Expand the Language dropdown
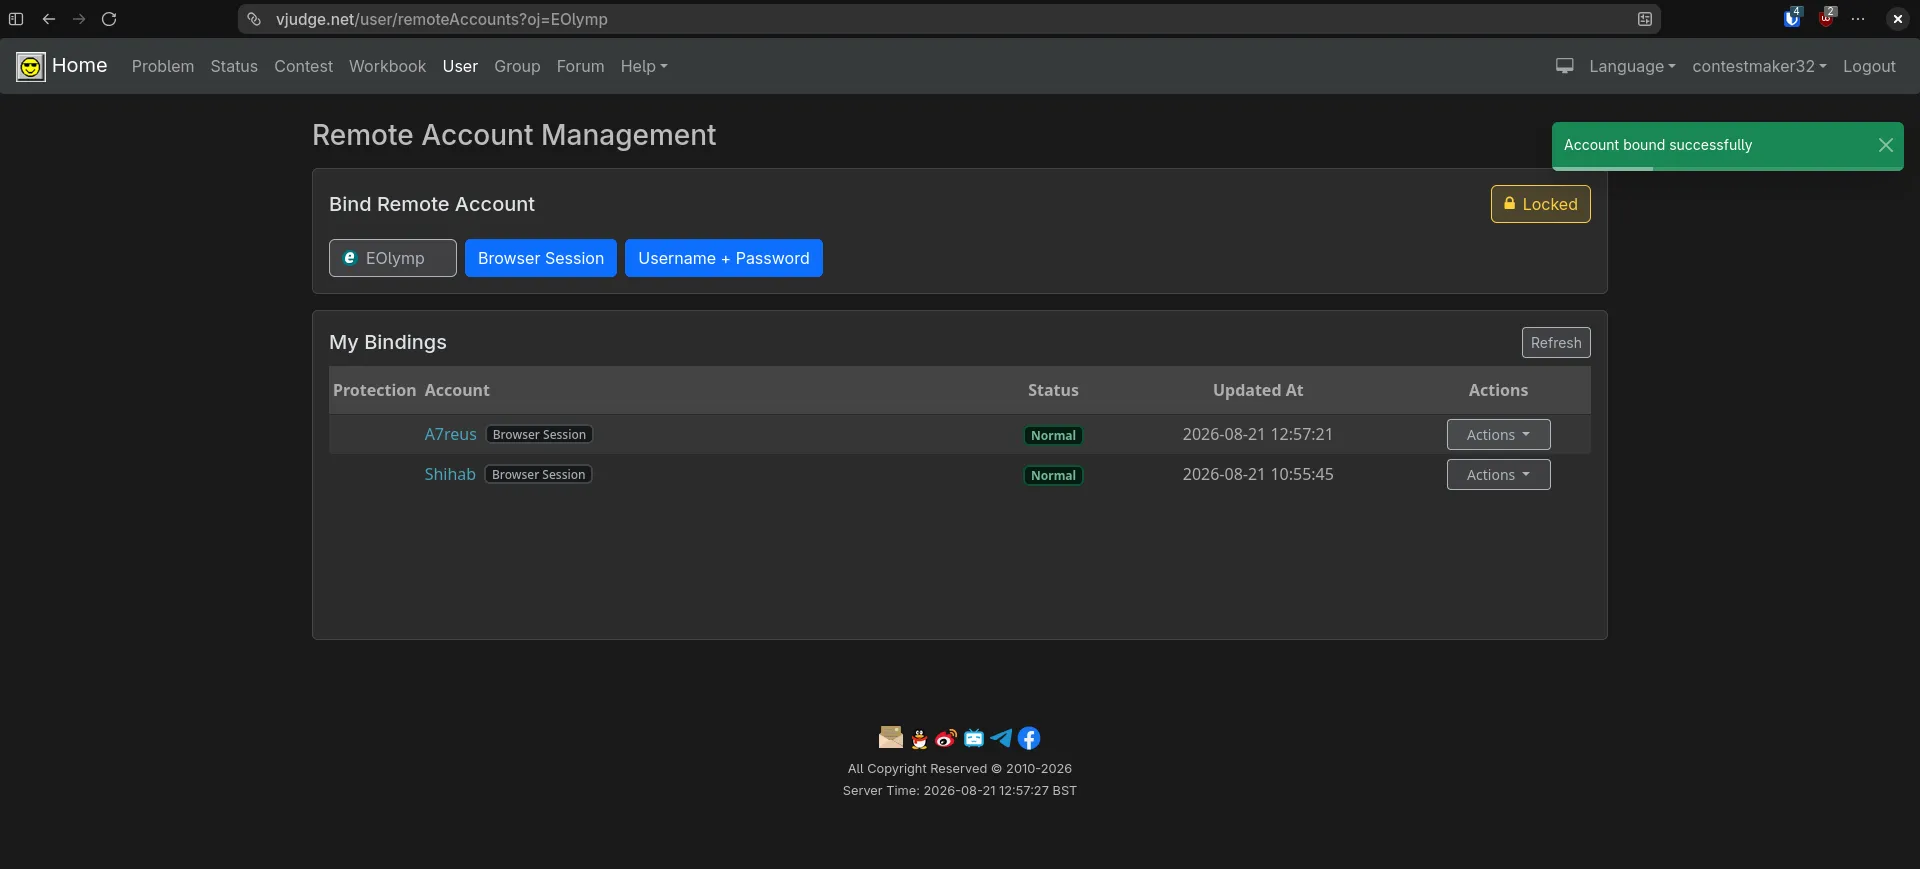 [x=1632, y=66]
